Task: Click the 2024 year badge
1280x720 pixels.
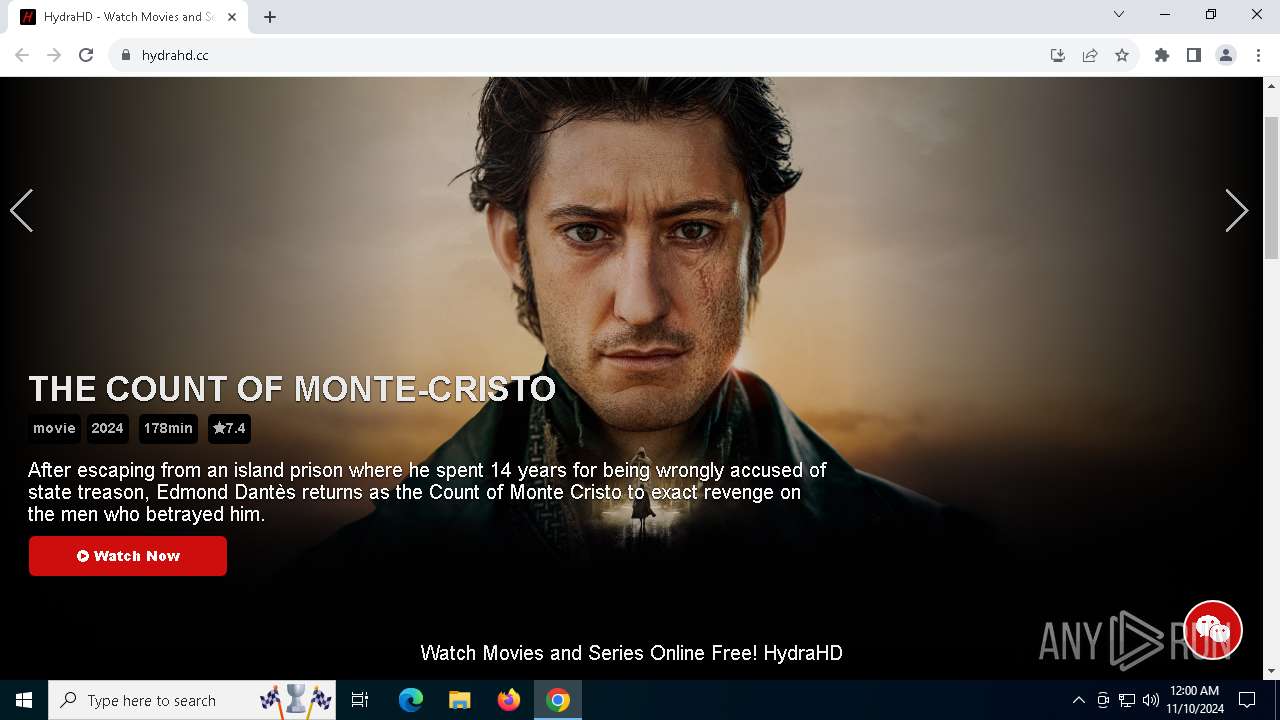Action: click(107, 428)
